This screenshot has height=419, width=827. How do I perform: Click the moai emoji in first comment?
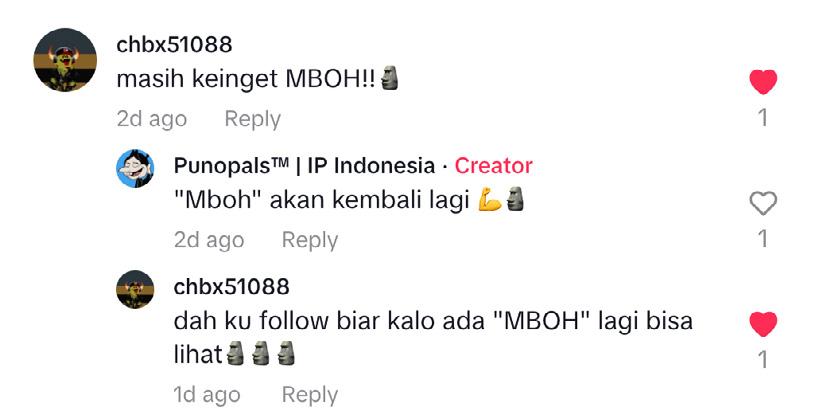tap(389, 78)
